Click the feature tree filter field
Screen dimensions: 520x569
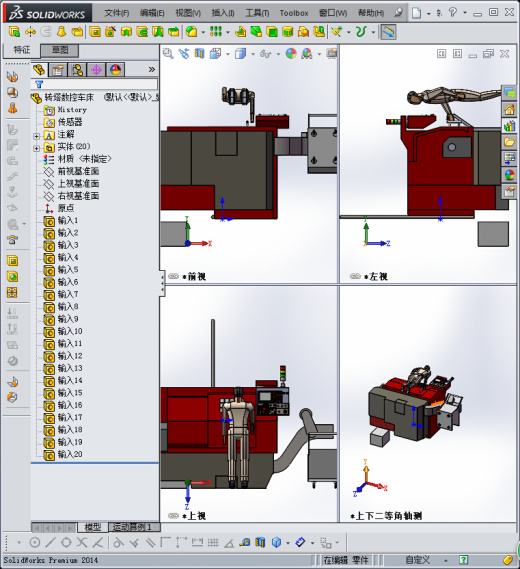[95, 84]
